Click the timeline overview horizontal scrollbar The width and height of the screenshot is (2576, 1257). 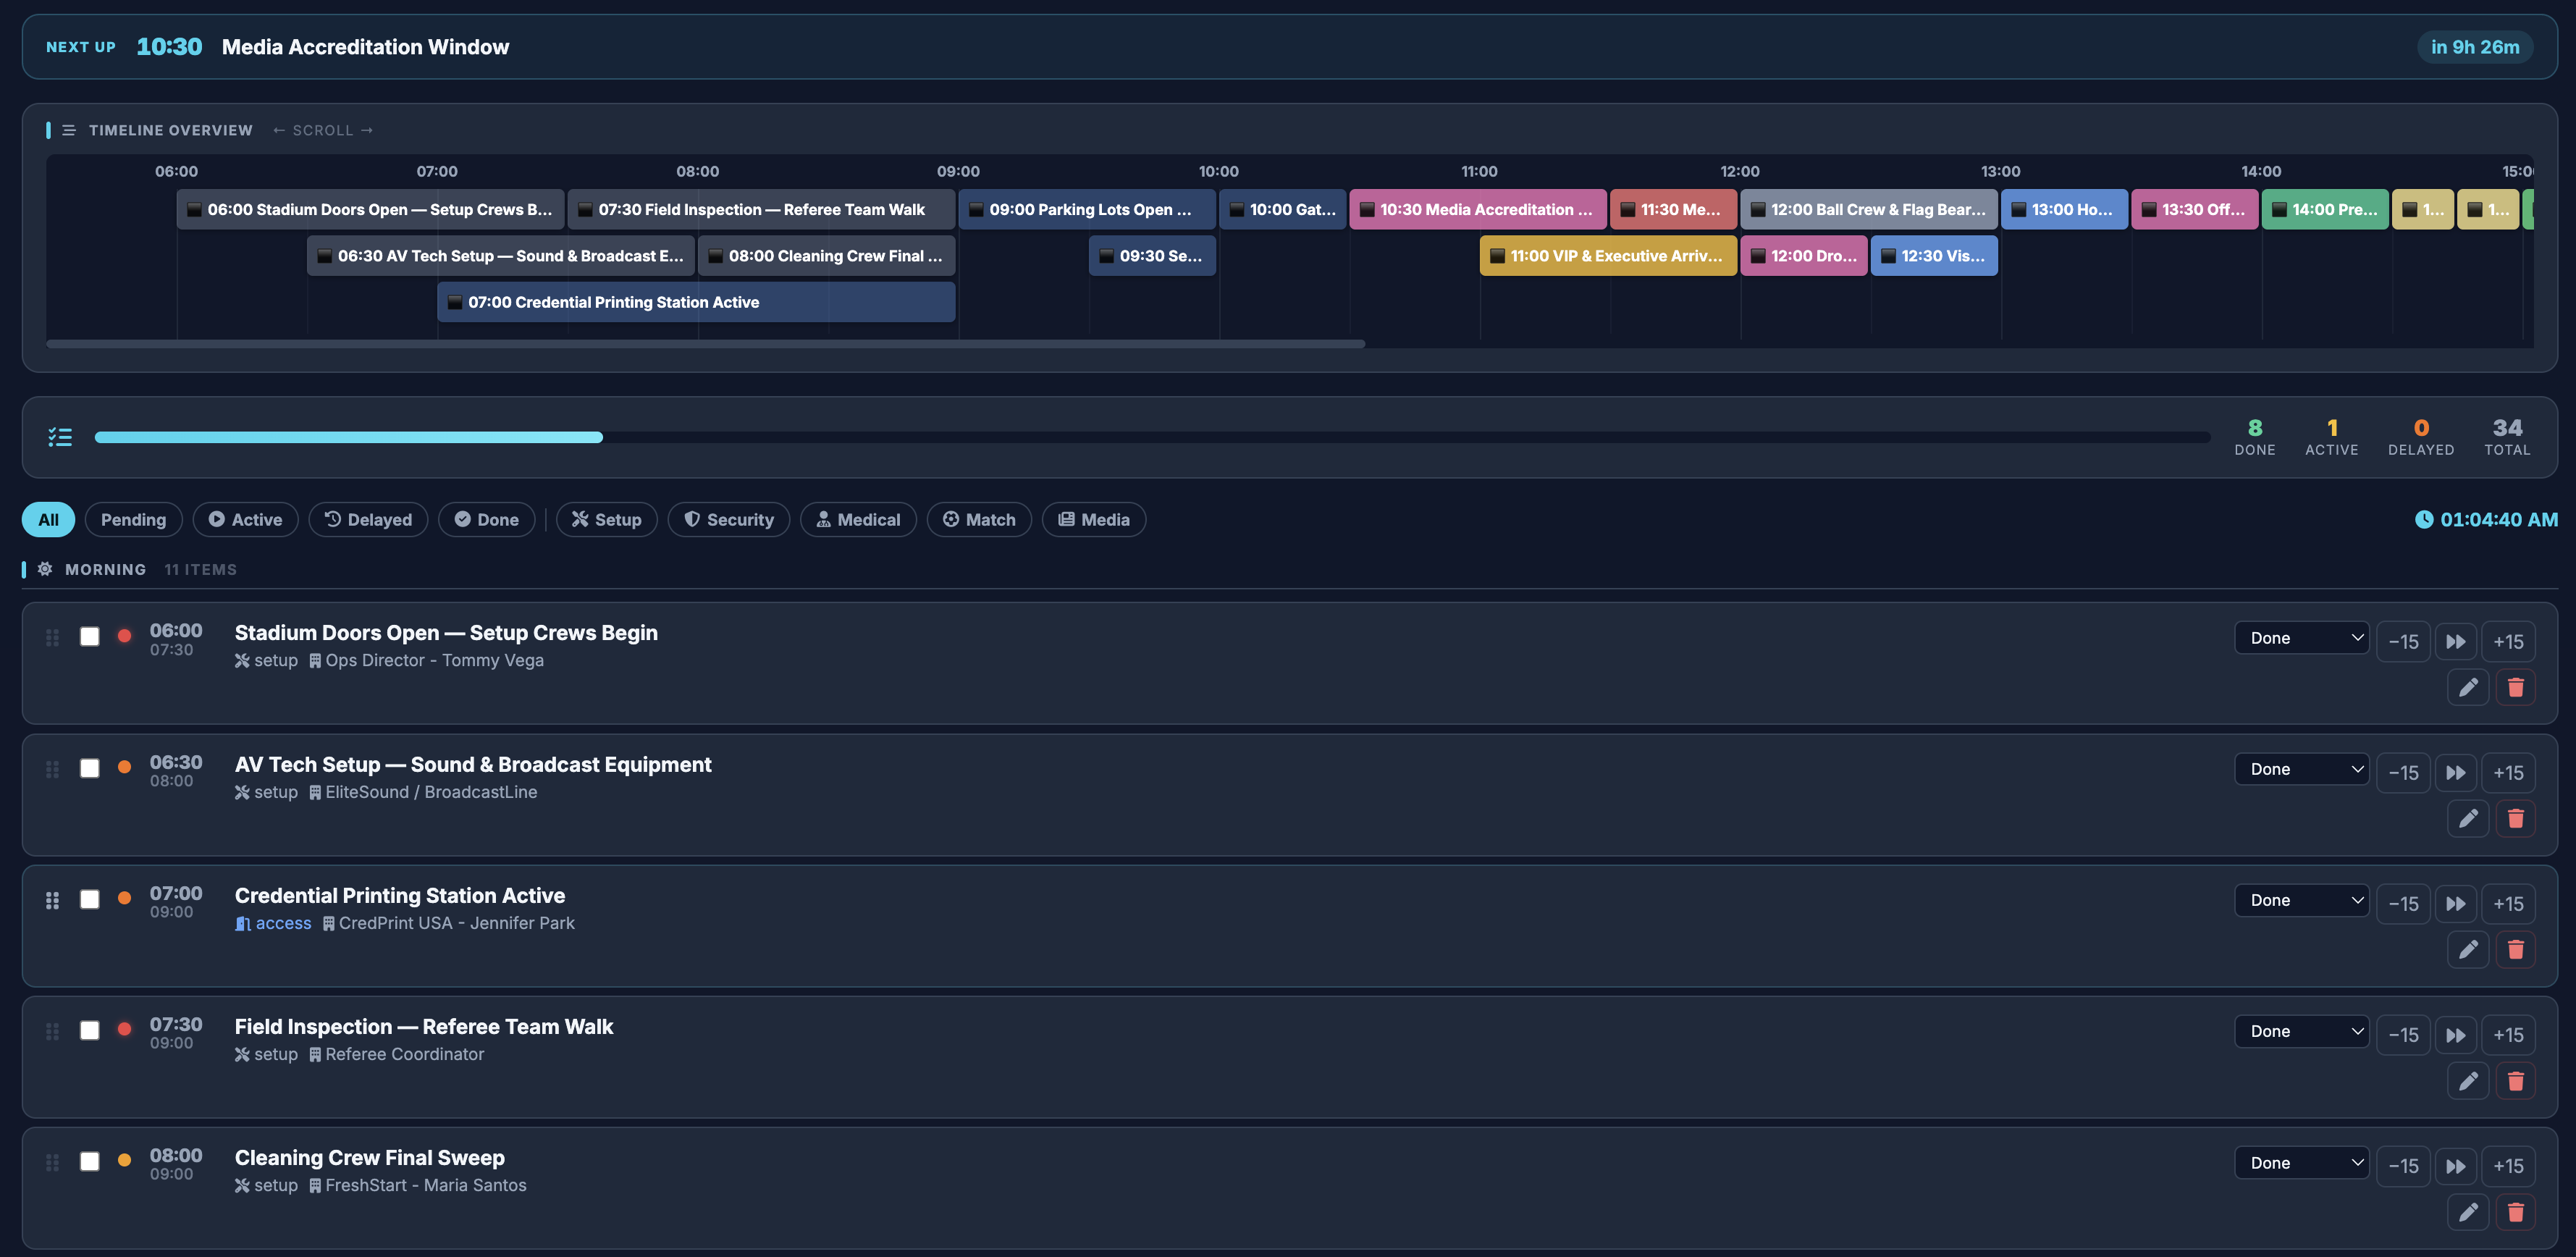point(705,344)
